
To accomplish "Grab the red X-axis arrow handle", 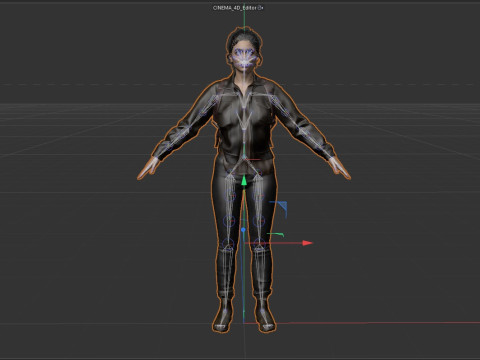I will pyautogui.click(x=307, y=243).
